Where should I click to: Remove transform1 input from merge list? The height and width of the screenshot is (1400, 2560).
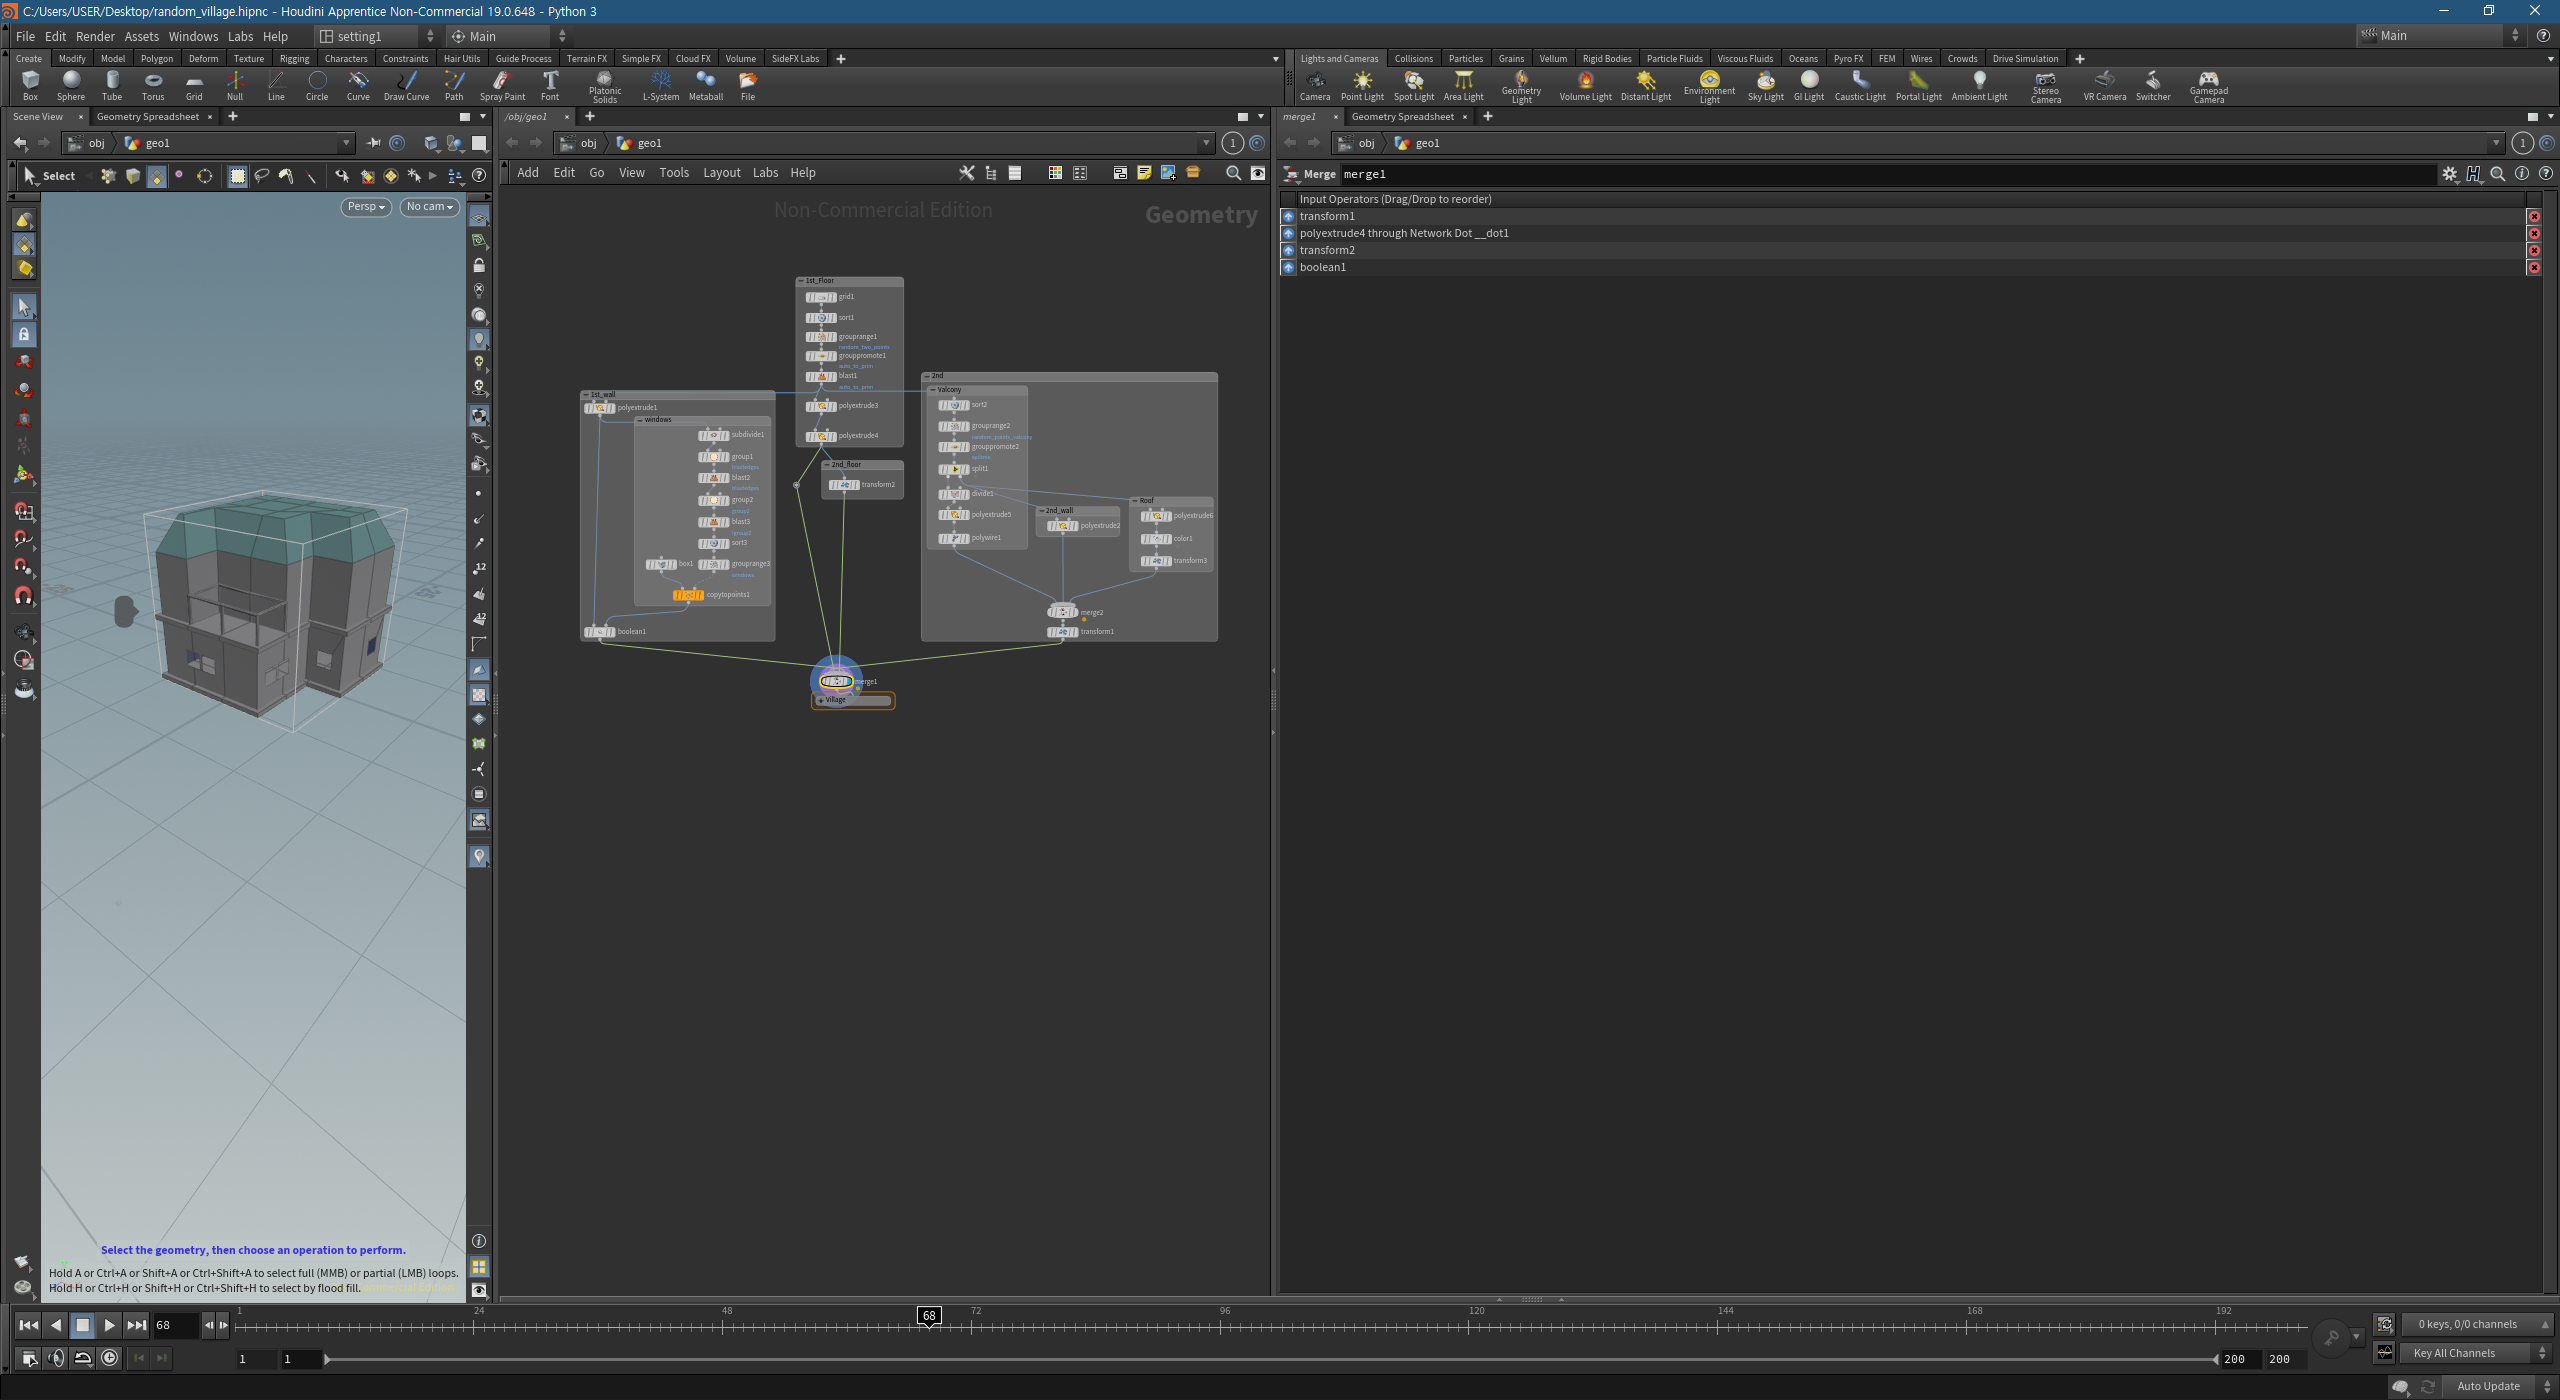tap(2533, 216)
